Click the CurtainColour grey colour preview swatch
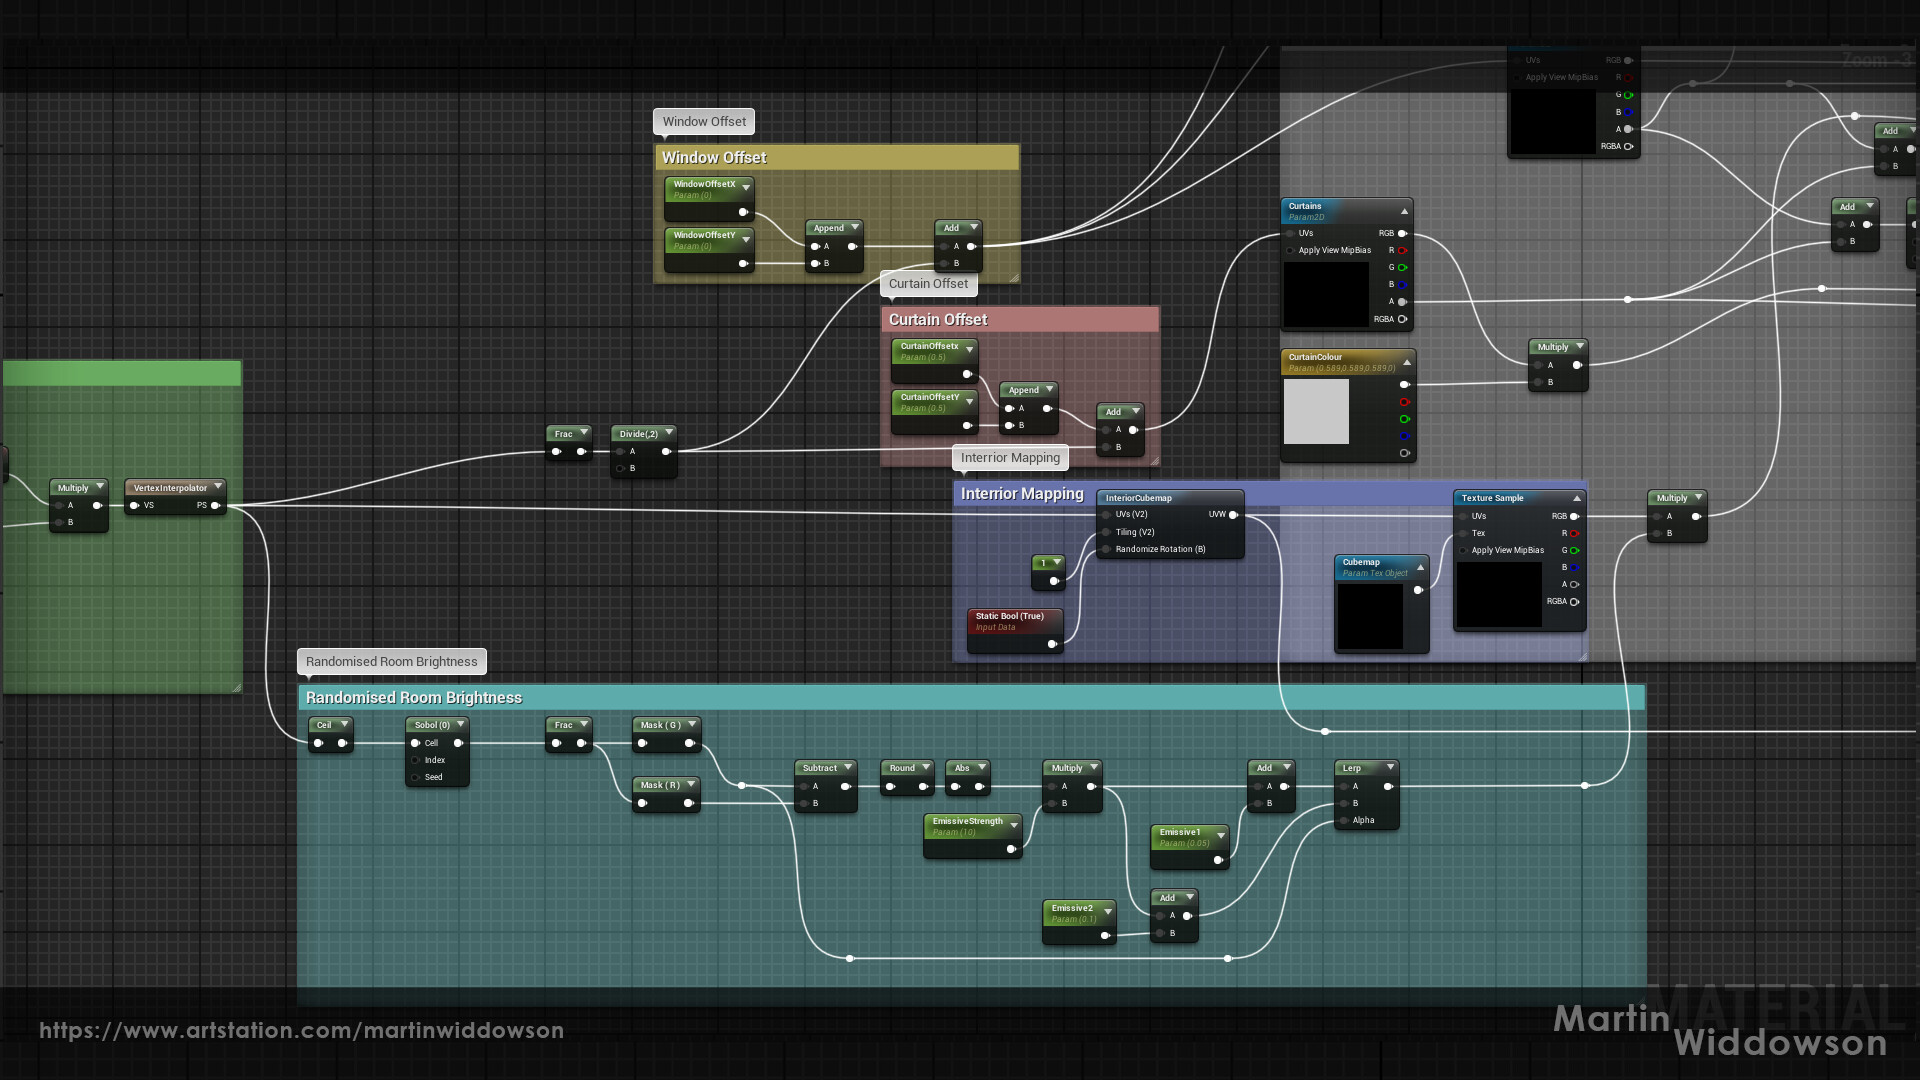Viewport: 1920px width, 1080px height. click(1316, 412)
